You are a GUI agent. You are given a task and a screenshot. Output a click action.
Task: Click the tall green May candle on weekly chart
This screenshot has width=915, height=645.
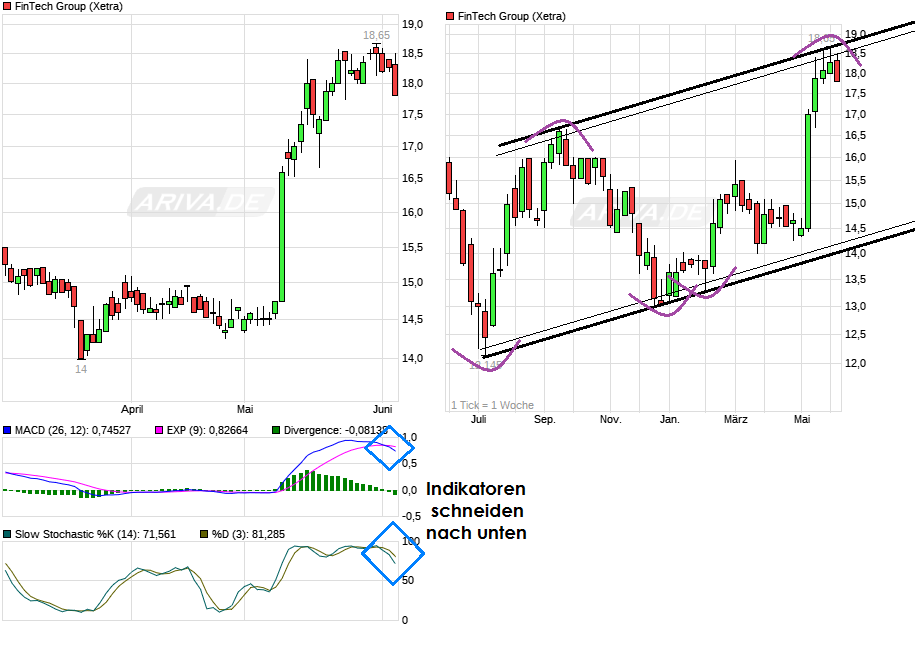point(808,171)
